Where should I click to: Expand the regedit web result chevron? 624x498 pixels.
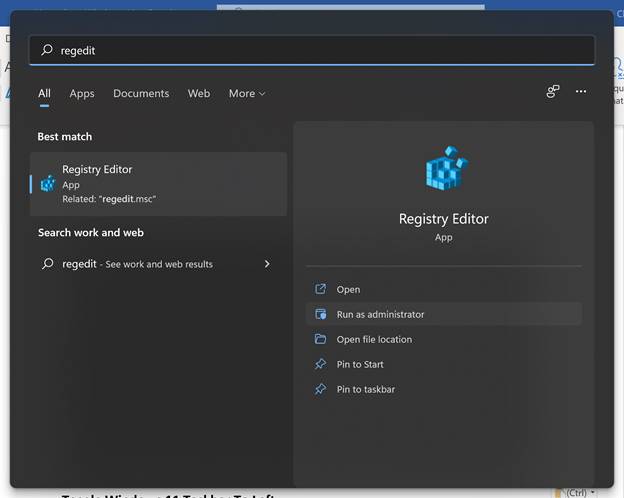267,264
